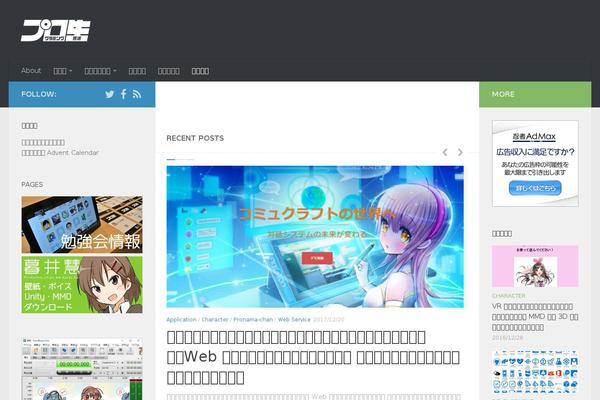Open the Pronama-chan category link
The width and height of the screenshot is (600, 400).
click(x=253, y=320)
